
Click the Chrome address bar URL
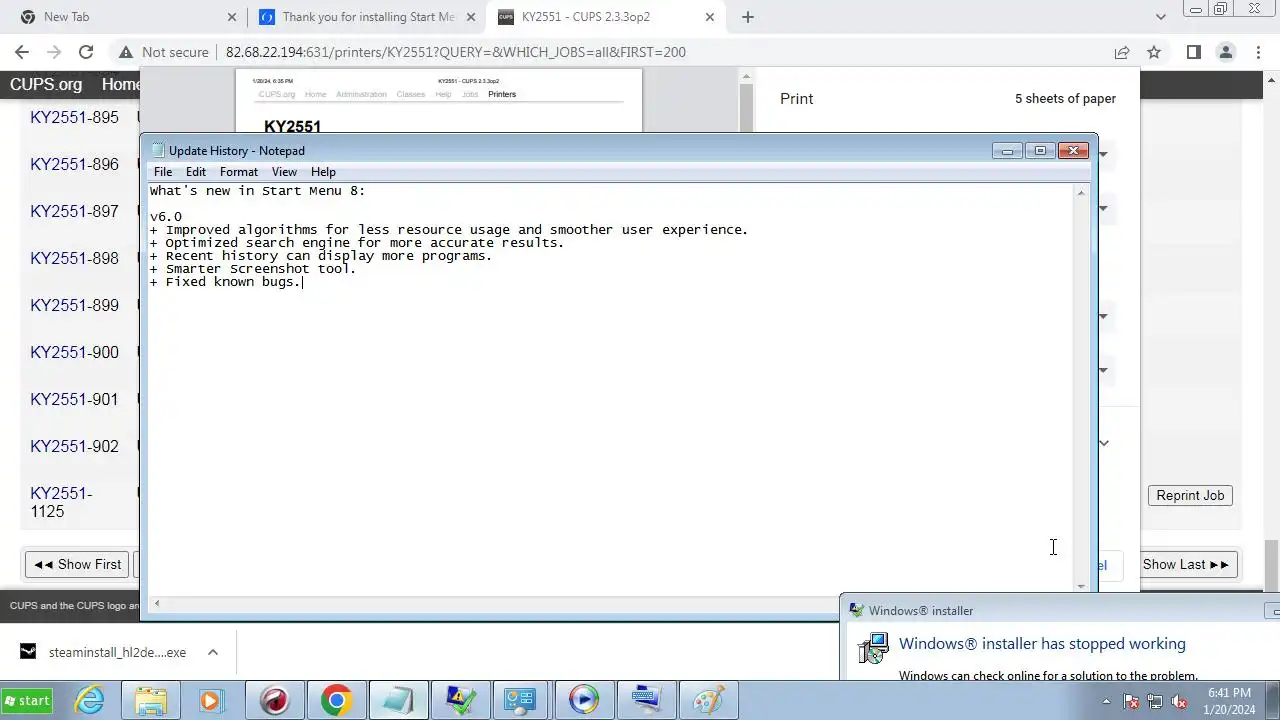pyautogui.click(x=456, y=52)
